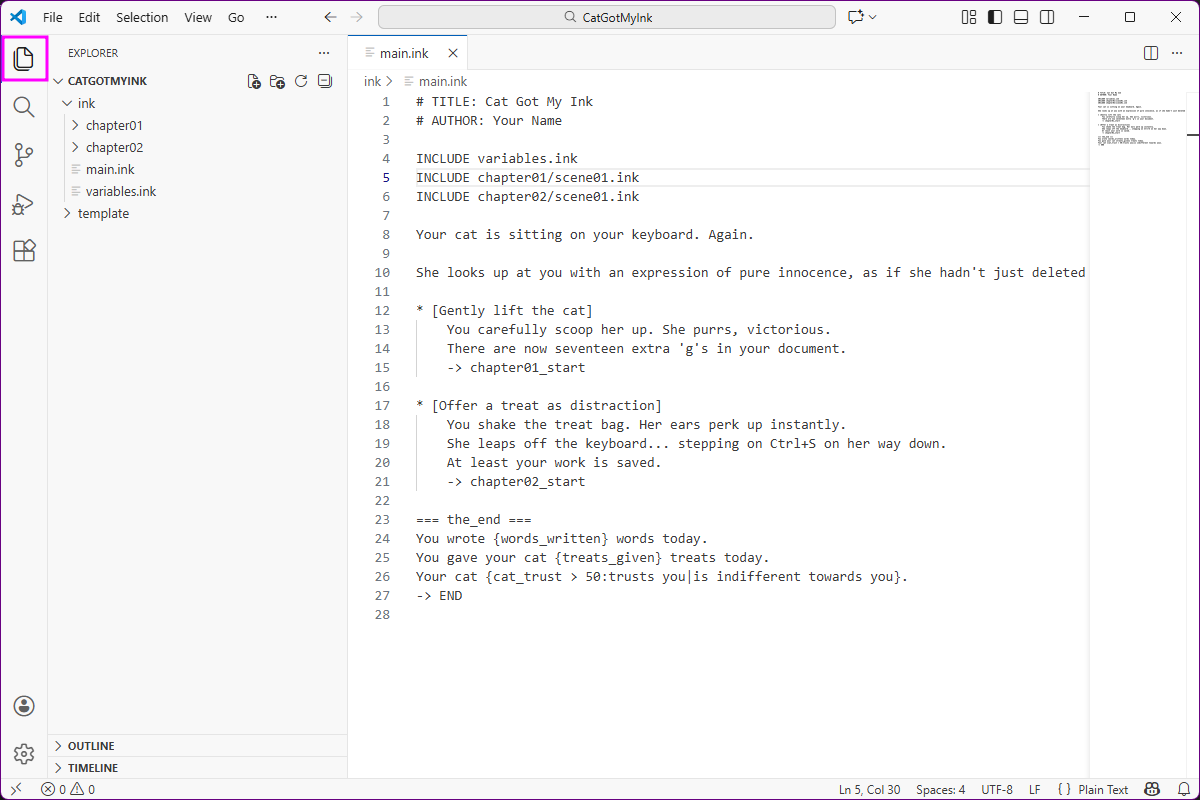Create a new folder in the Explorer
This screenshot has width=1200, height=800.
(277, 81)
